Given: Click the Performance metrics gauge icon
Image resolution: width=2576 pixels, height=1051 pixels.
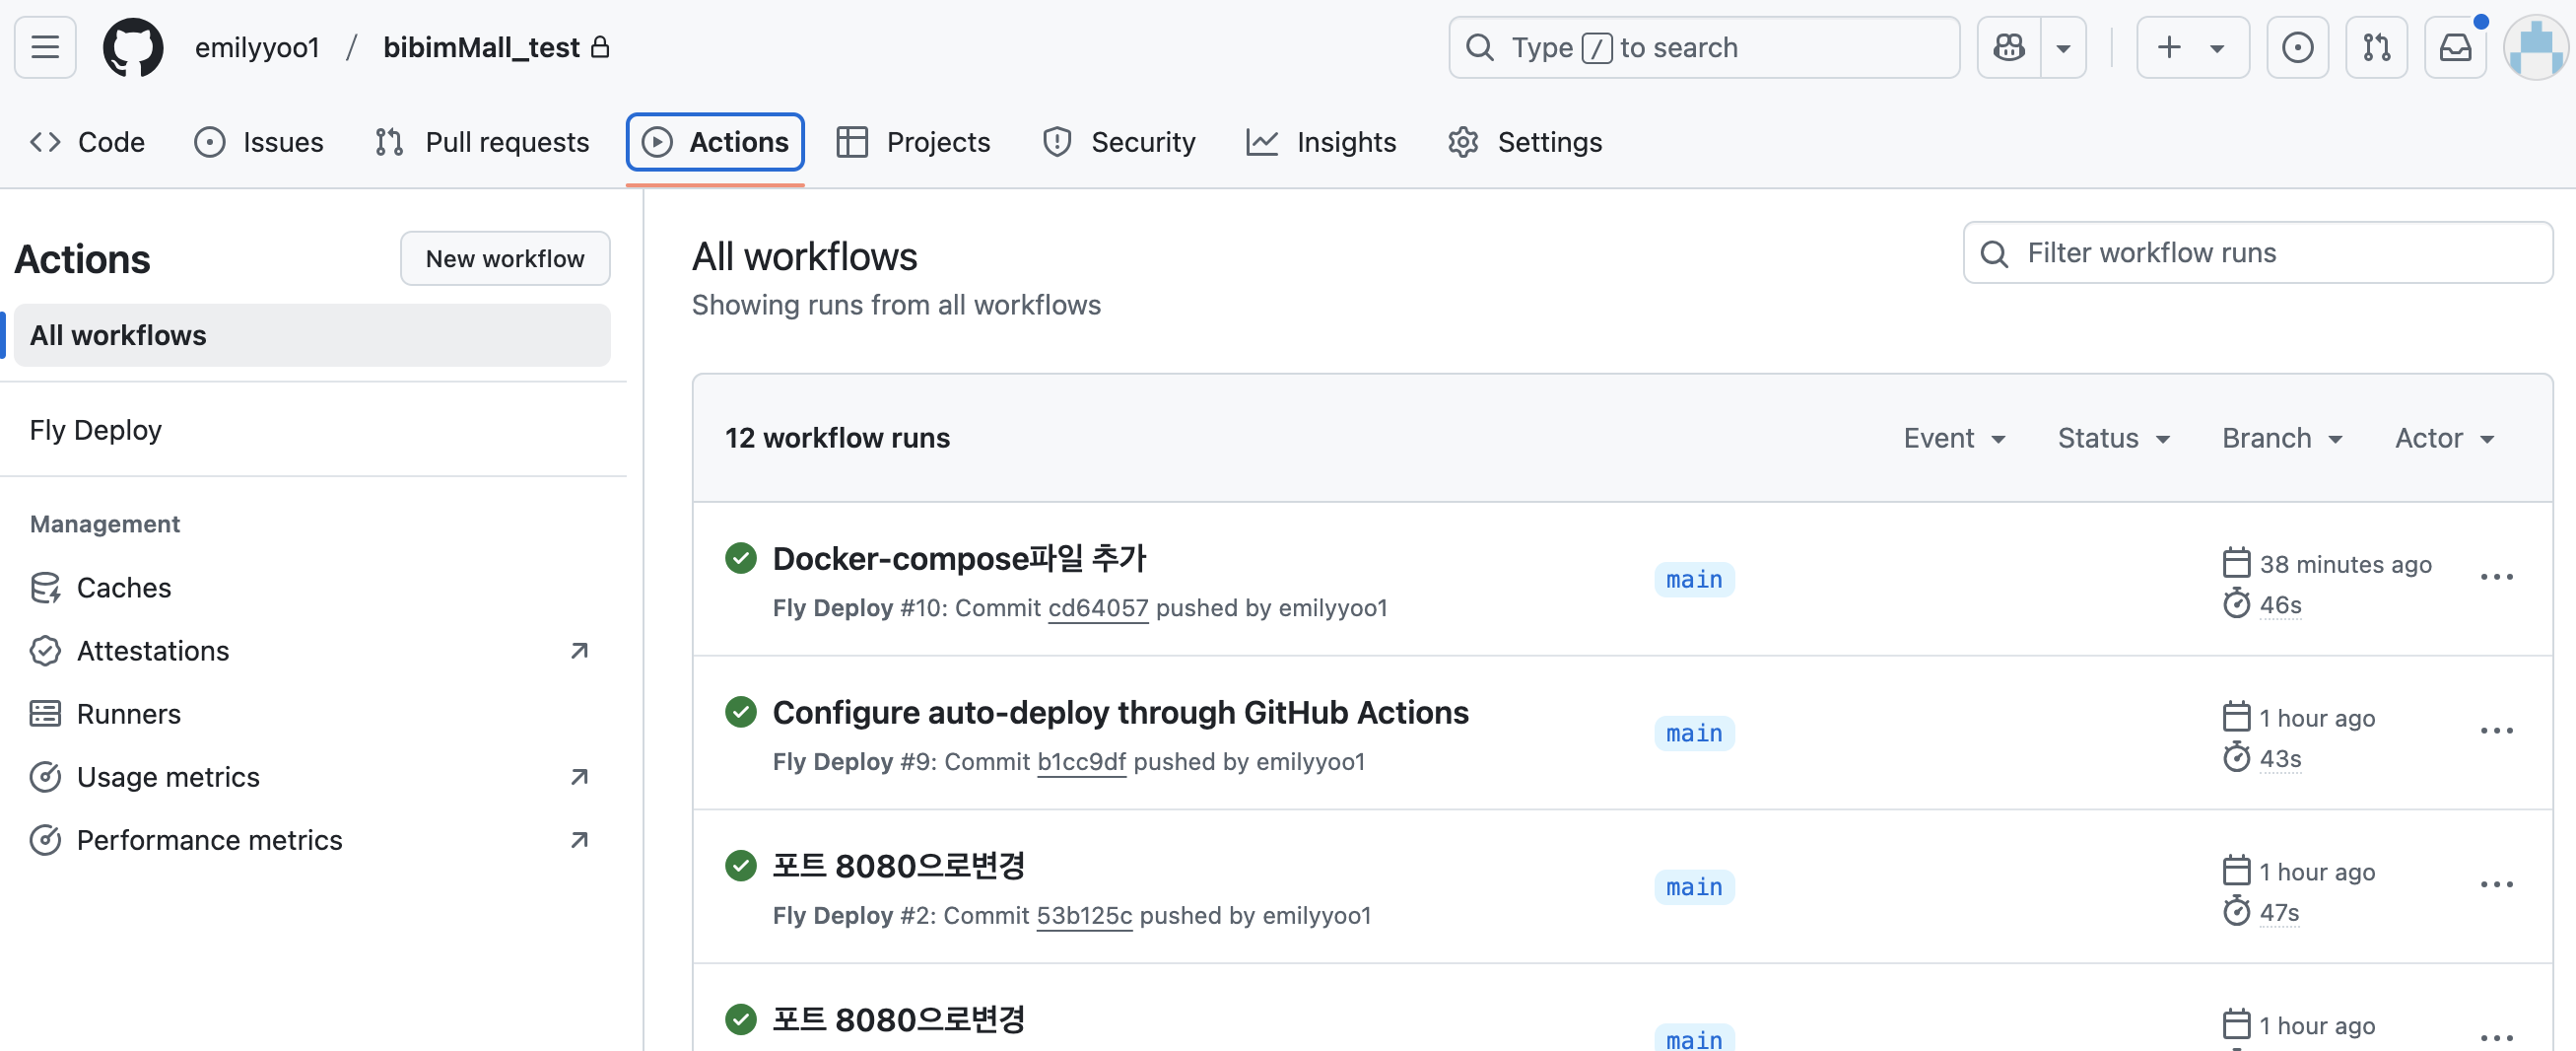Looking at the screenshot, I should pyautogui.click(x=45, y=840).
